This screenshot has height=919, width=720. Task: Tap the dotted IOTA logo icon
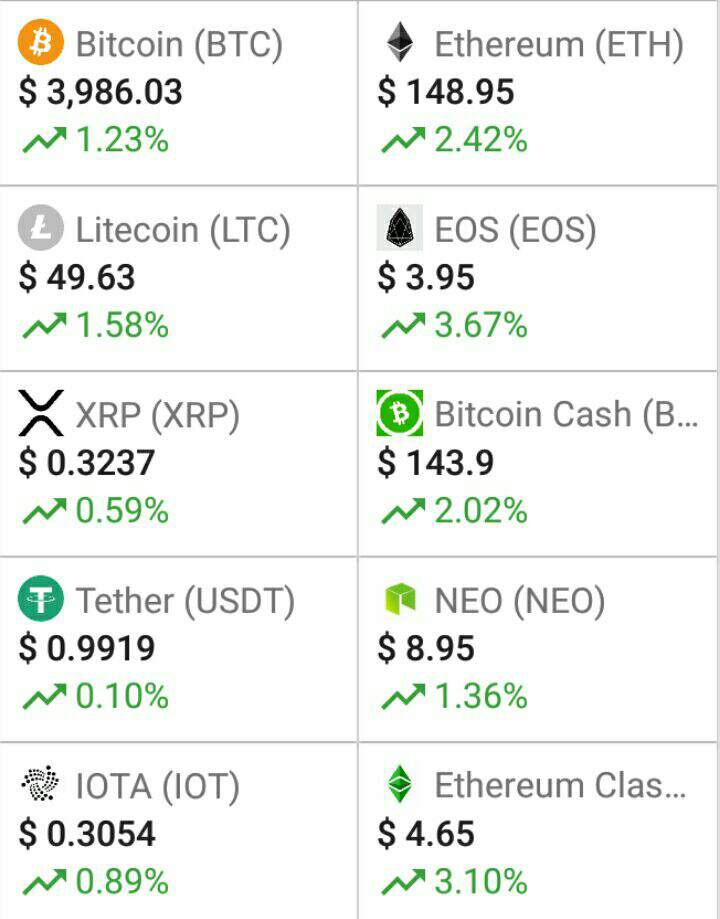point(41,785)
